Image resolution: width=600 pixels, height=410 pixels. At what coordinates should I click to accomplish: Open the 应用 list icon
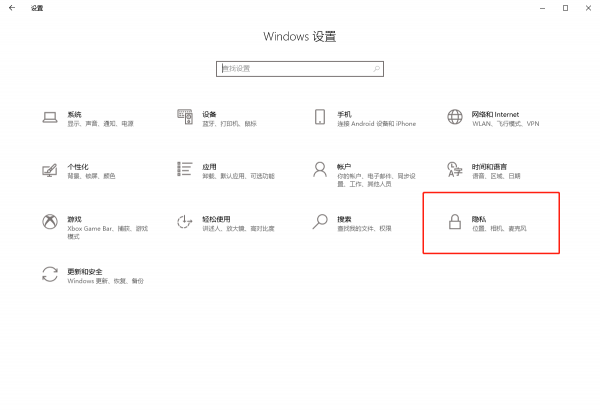(185, 169)
